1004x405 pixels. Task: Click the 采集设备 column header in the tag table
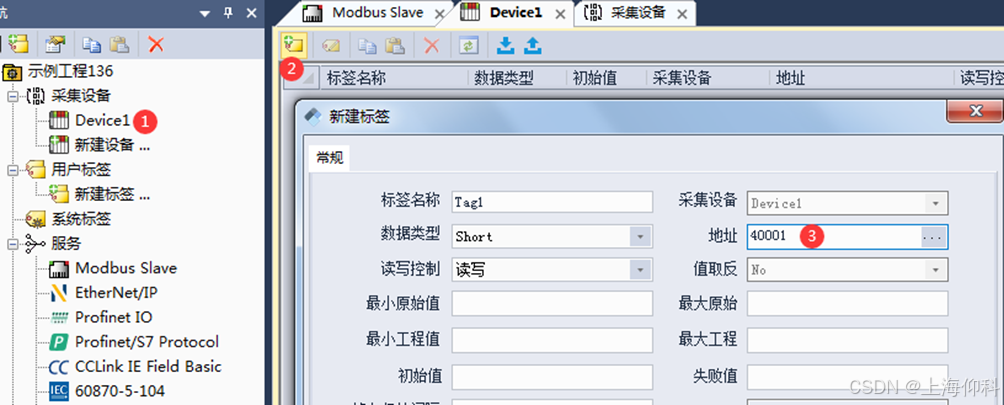tap(707, 78)
